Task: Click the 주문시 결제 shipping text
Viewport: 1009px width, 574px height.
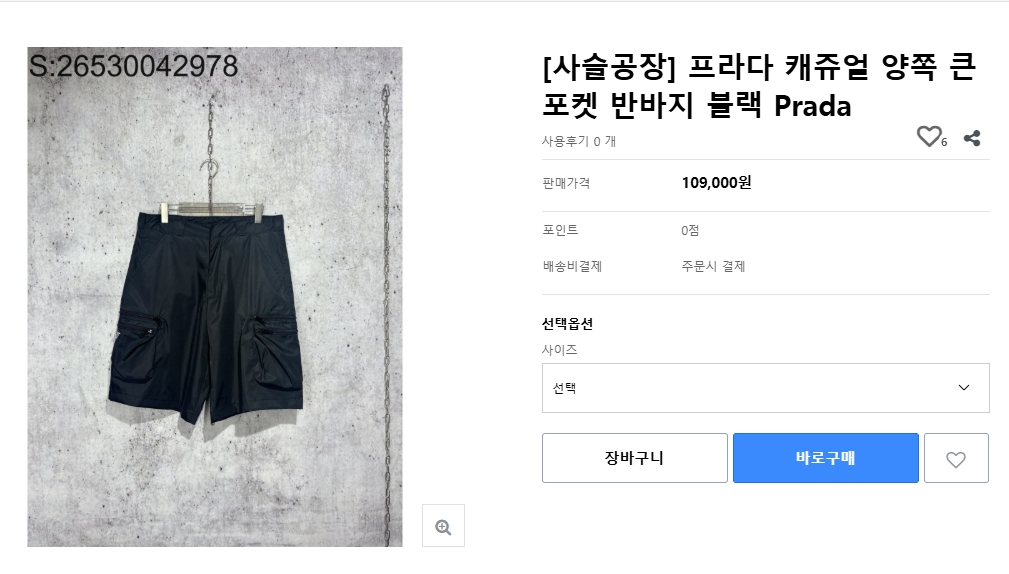Action: tap(713, 266)
